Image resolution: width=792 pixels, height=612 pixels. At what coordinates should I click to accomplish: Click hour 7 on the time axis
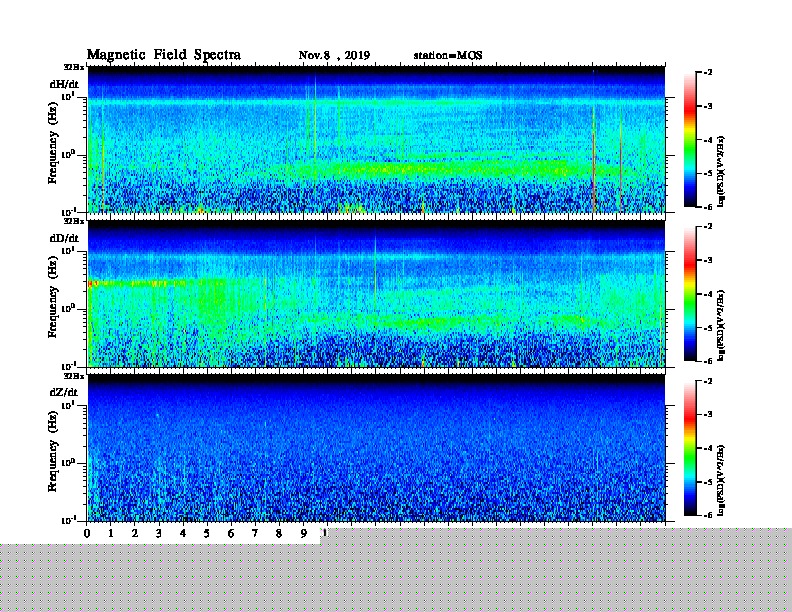pos(255,534)
